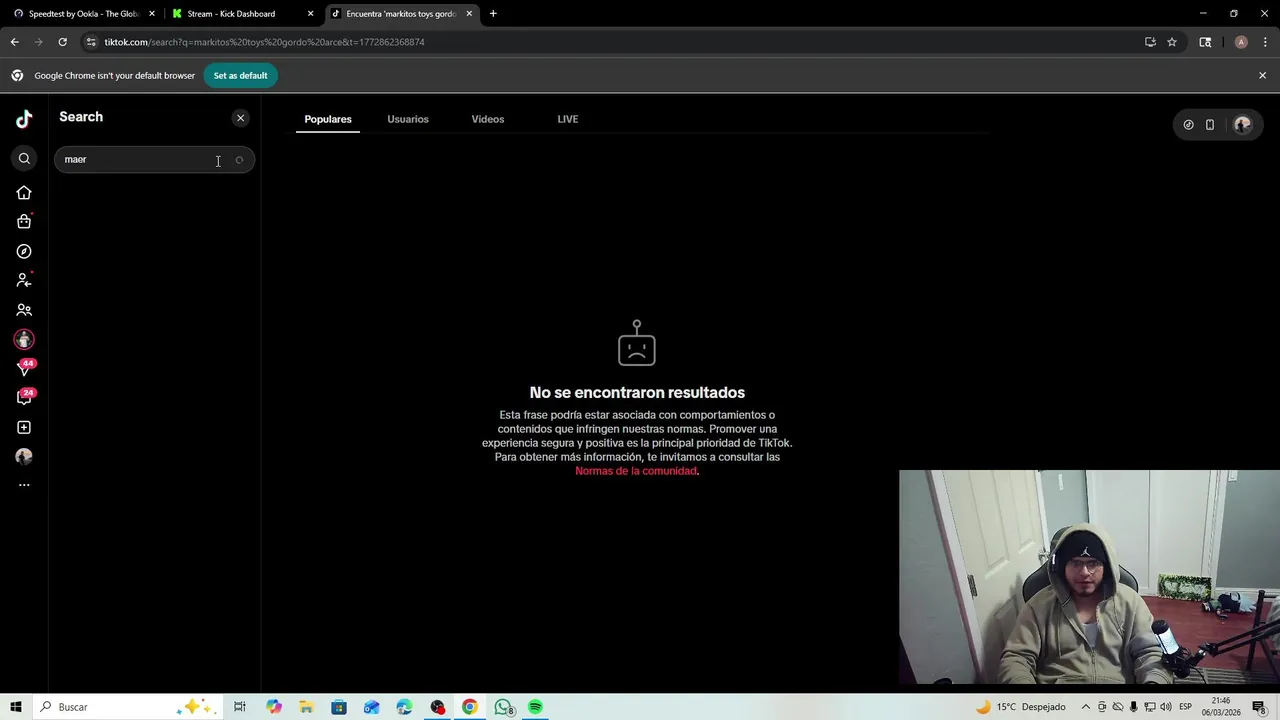Show hidden system tray icons chevron
Viewport: 1280px width, 720px height.
pos(1087,707)
